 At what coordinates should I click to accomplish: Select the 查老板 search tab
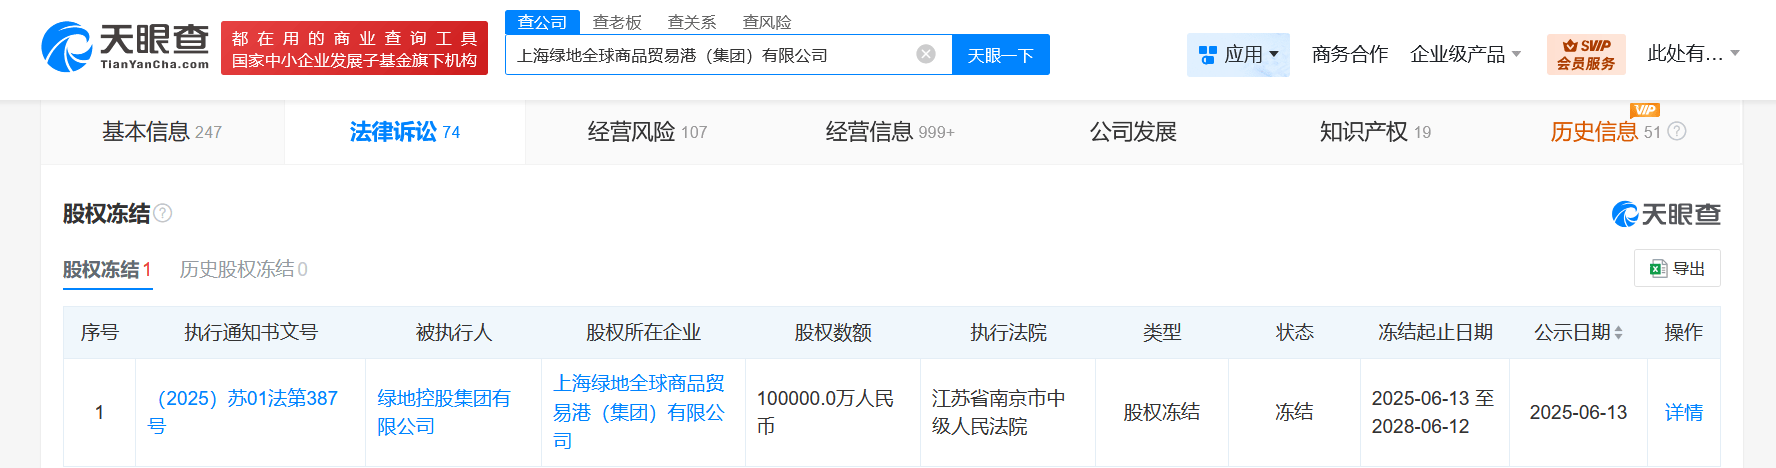pyautogui.click(x=617, y=22)
